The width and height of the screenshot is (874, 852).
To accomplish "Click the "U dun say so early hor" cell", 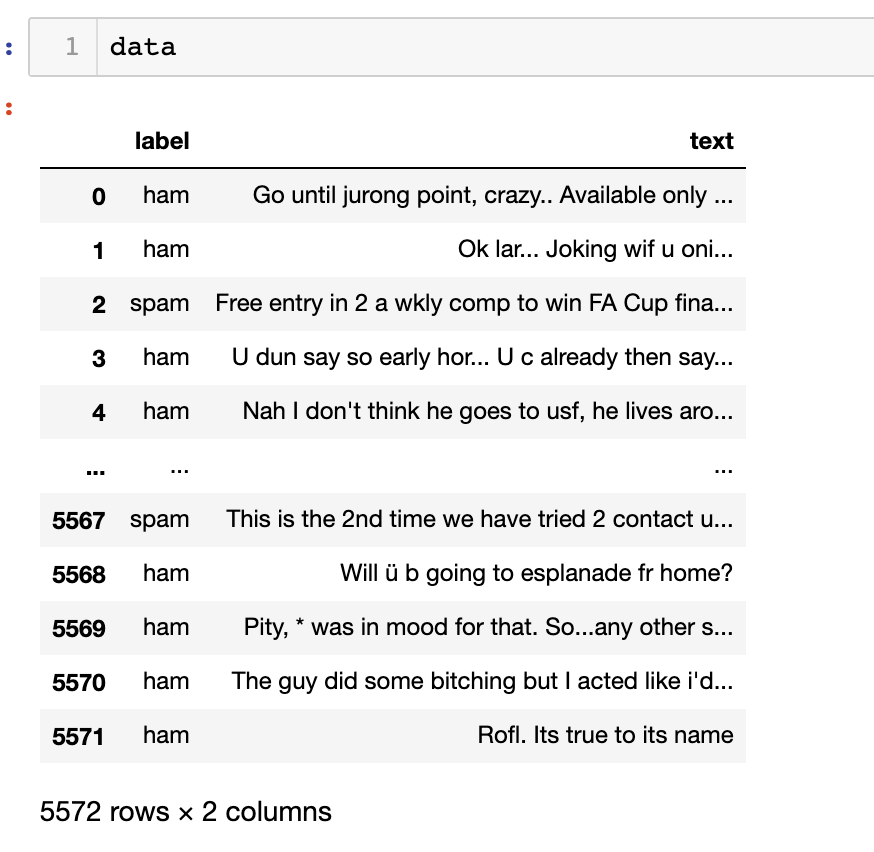I will click(x=482, y=357).
